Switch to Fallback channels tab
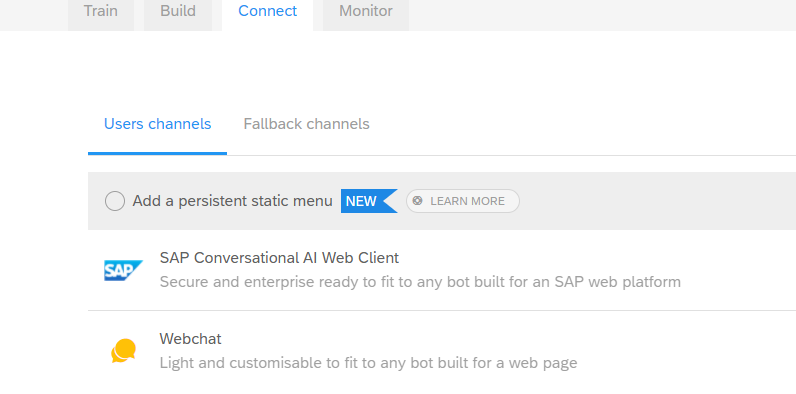 pyautogui.click(x=307, y=124)
